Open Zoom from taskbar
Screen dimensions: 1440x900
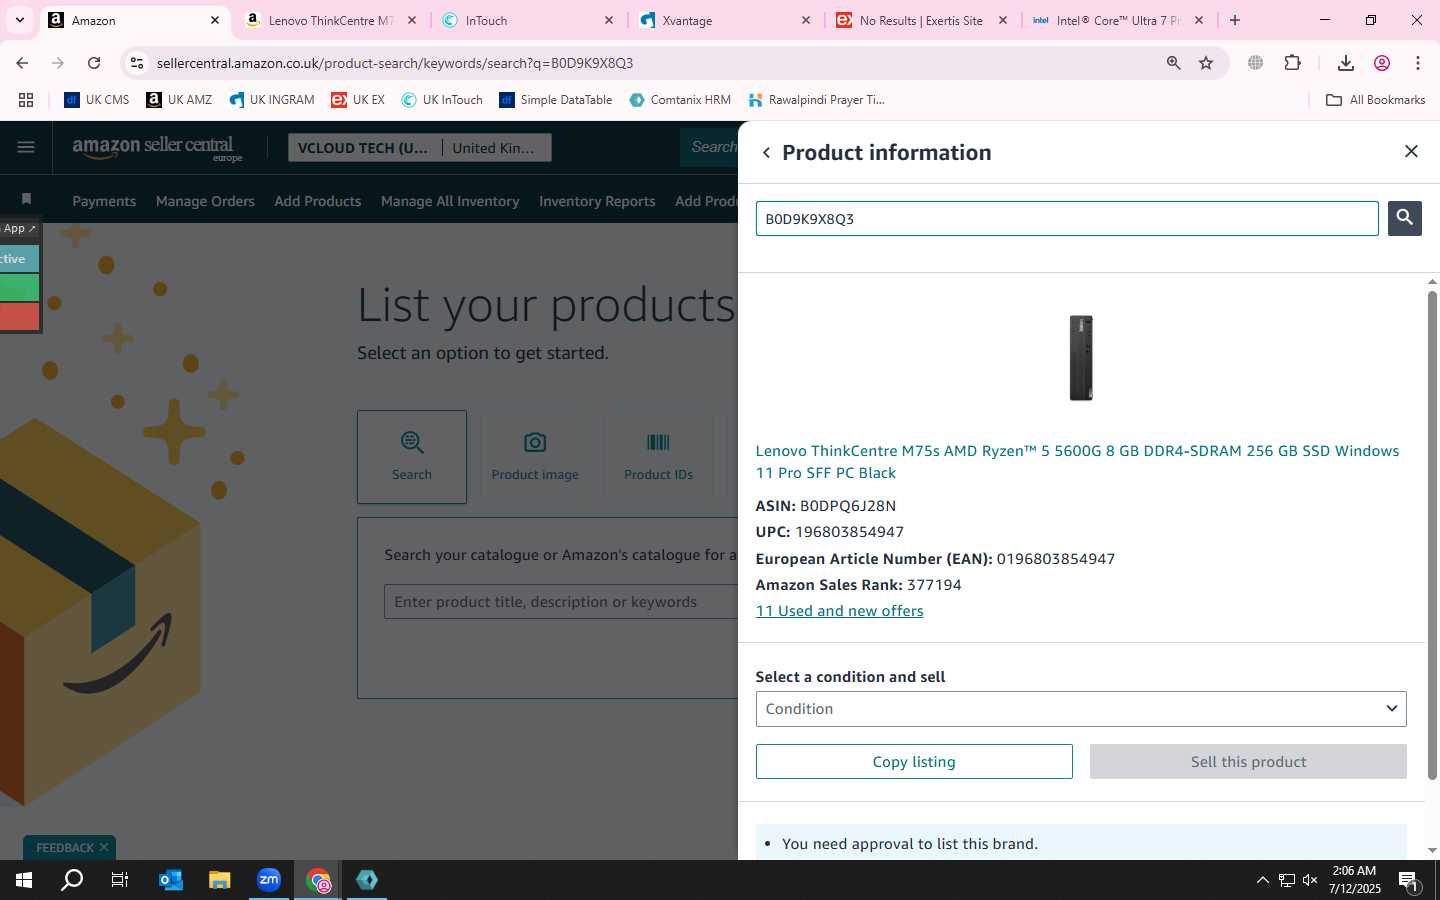tap(269, 880)
